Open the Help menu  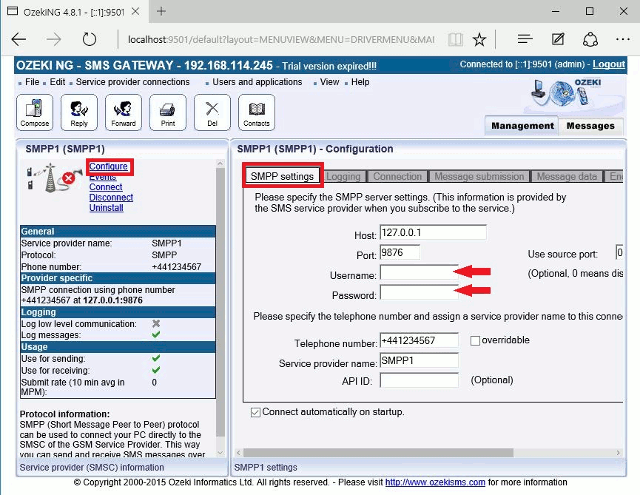pos(360,82)
